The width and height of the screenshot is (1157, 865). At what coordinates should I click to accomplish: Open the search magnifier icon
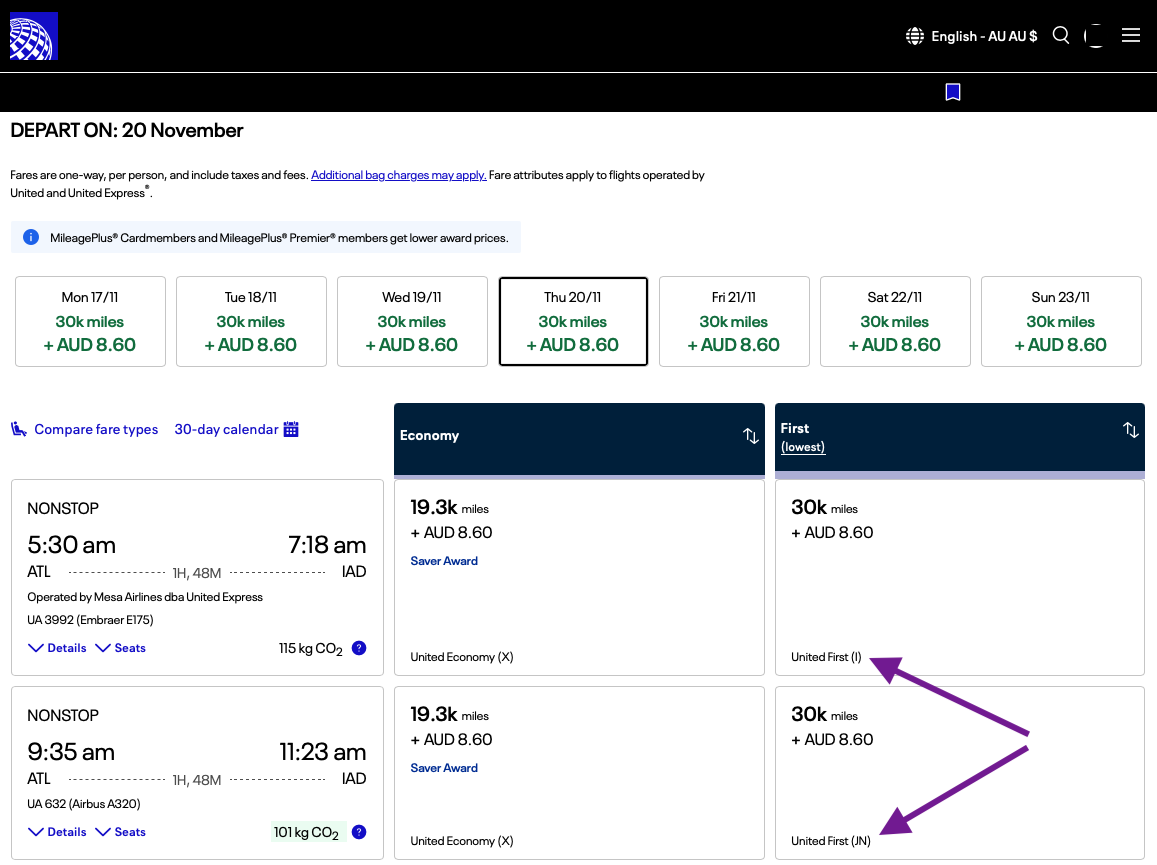click(x=1061, y=36)
